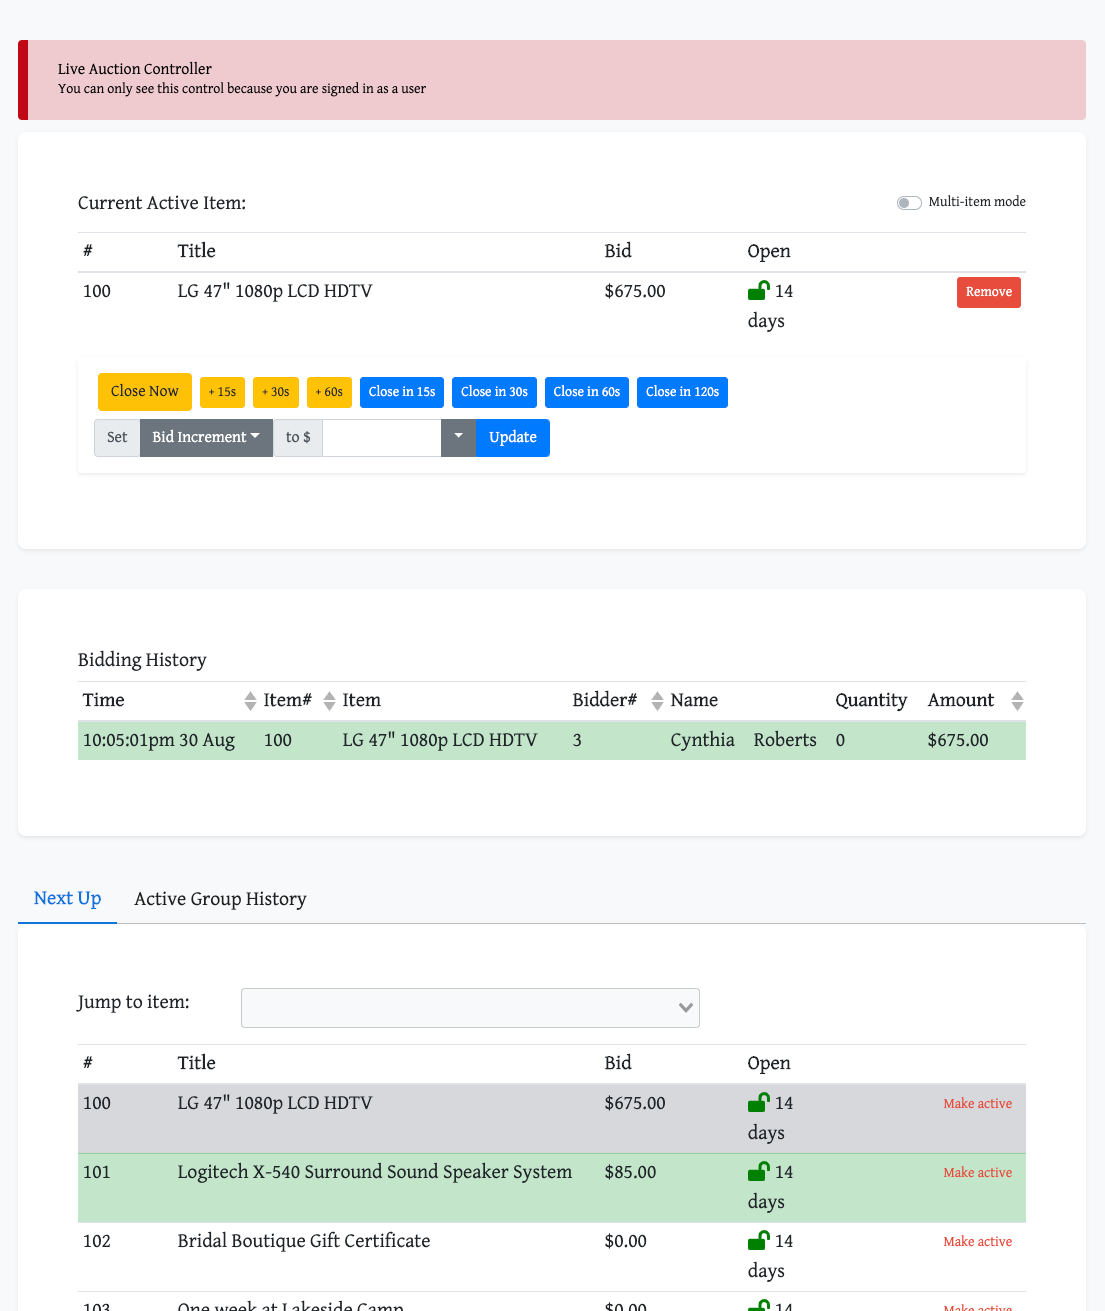Sort bidding history by Bidder#
Image resolution: width=1105 pixels, height=1311 pixels.
(657, 701)
